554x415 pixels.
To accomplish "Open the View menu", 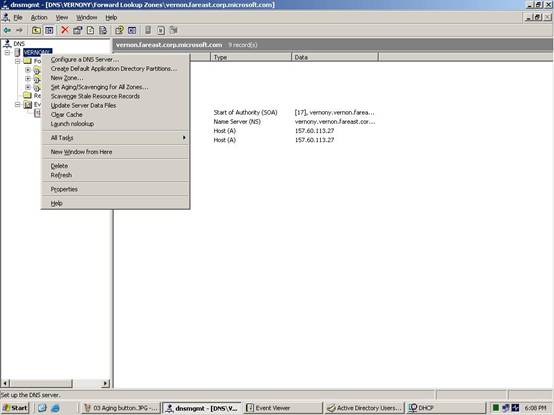I will [62, 17].
